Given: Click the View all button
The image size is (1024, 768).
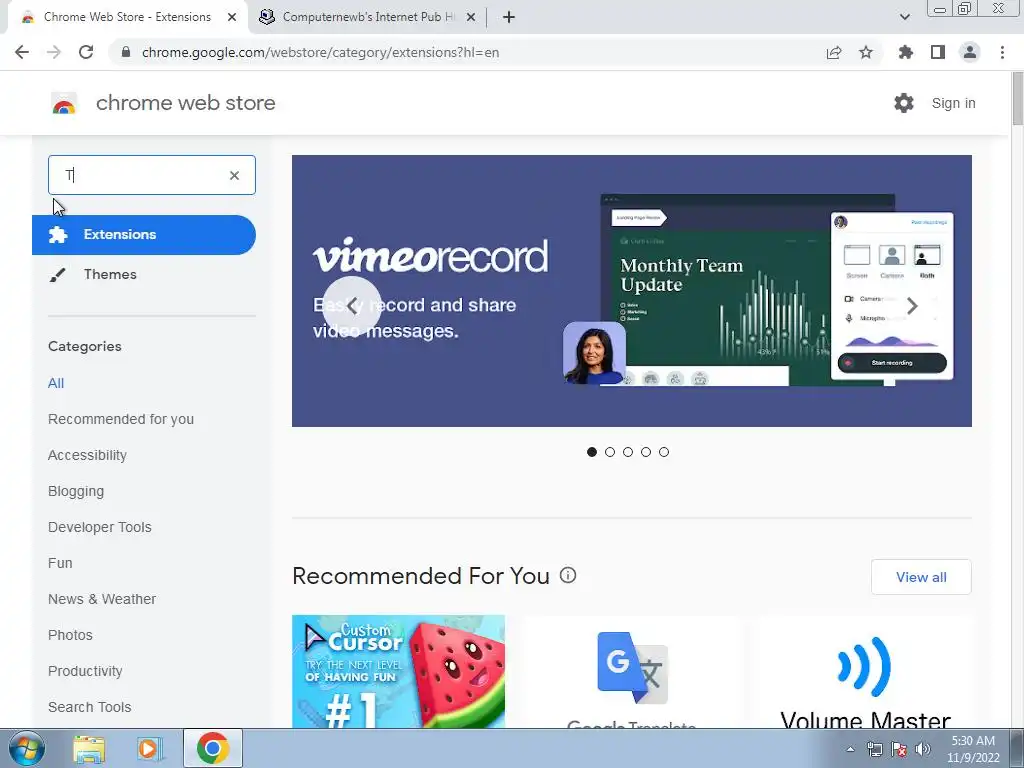Looking at the screenshot, I should (x=921, y=577).
